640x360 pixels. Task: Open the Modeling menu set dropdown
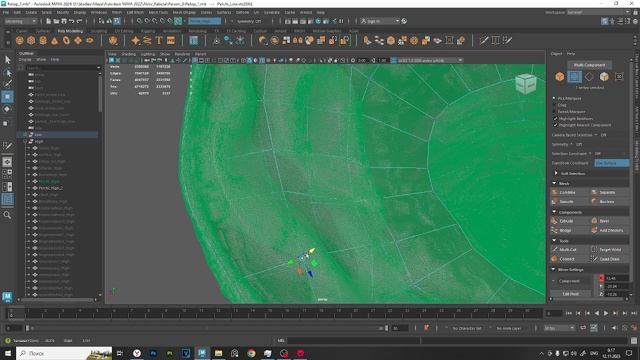tap(20, 21)
